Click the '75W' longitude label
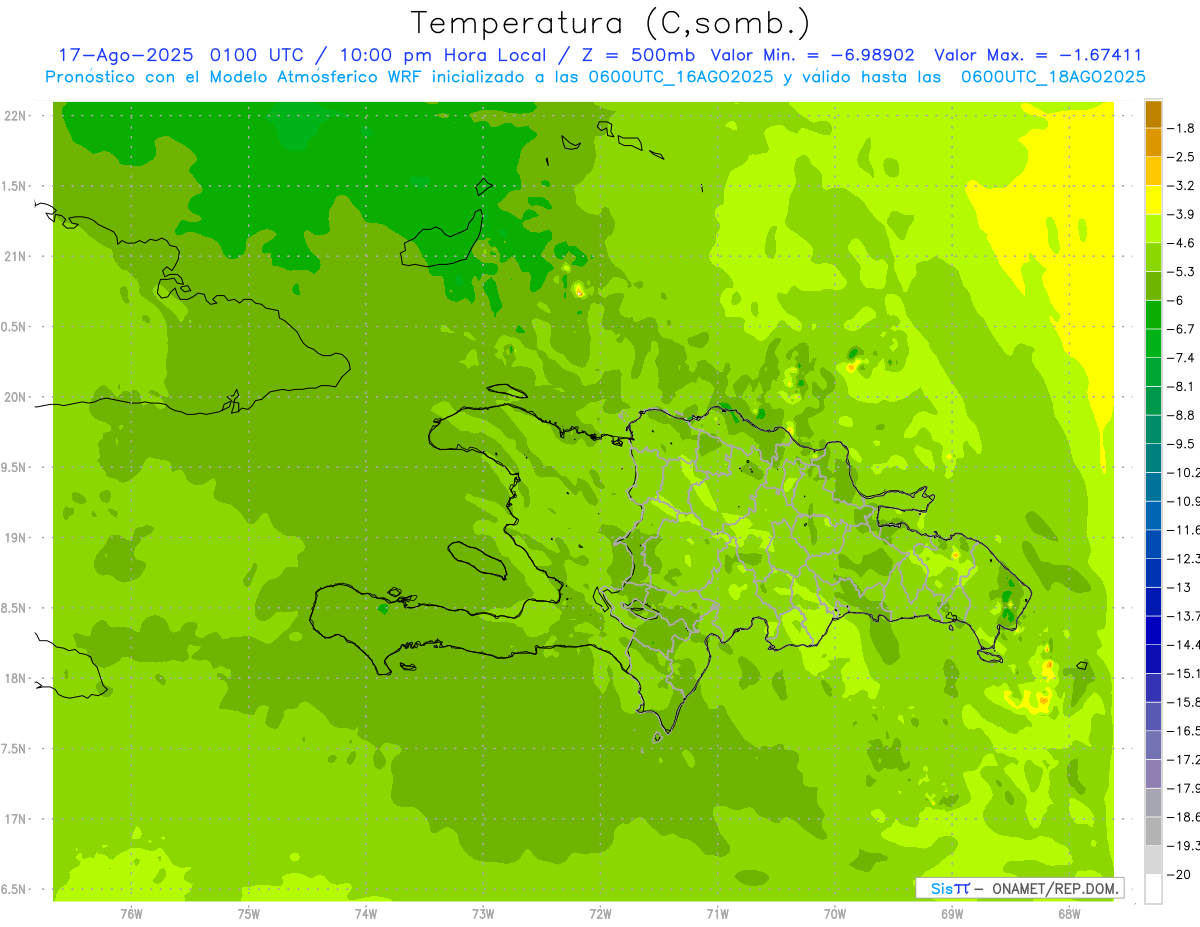This screenshot has width=1200, height=927. [249, 913]
